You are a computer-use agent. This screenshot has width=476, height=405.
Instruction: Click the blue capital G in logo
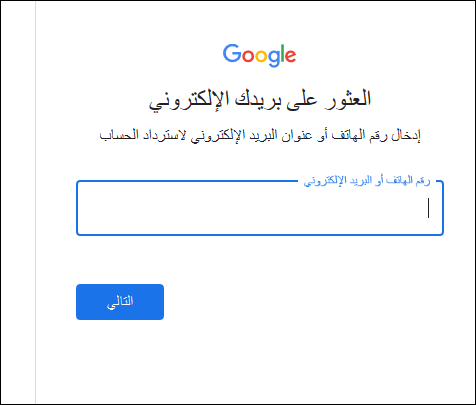coord(232,53)
